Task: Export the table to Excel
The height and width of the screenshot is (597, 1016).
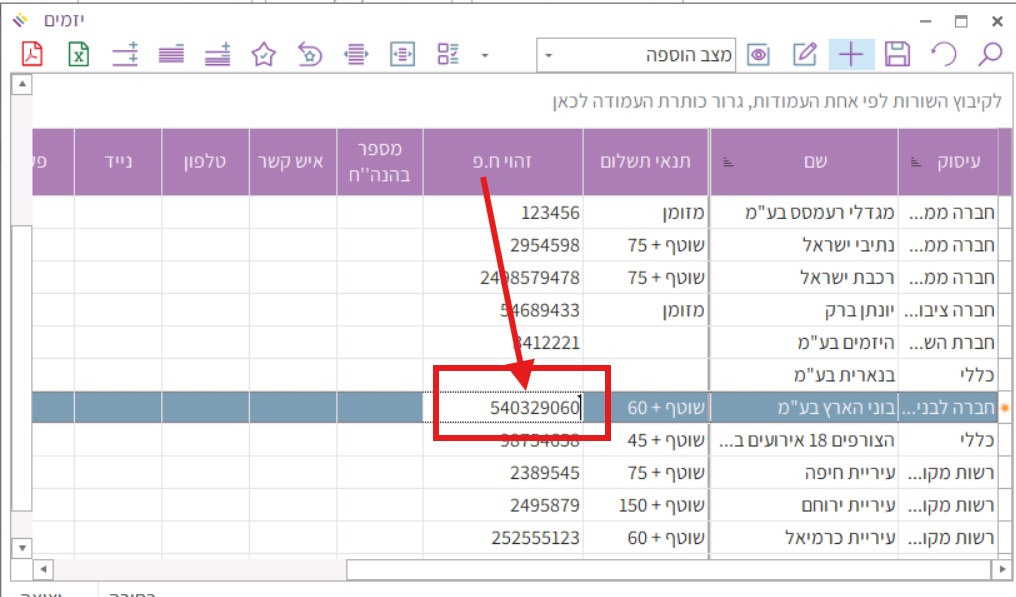Action: pos(79,55)
